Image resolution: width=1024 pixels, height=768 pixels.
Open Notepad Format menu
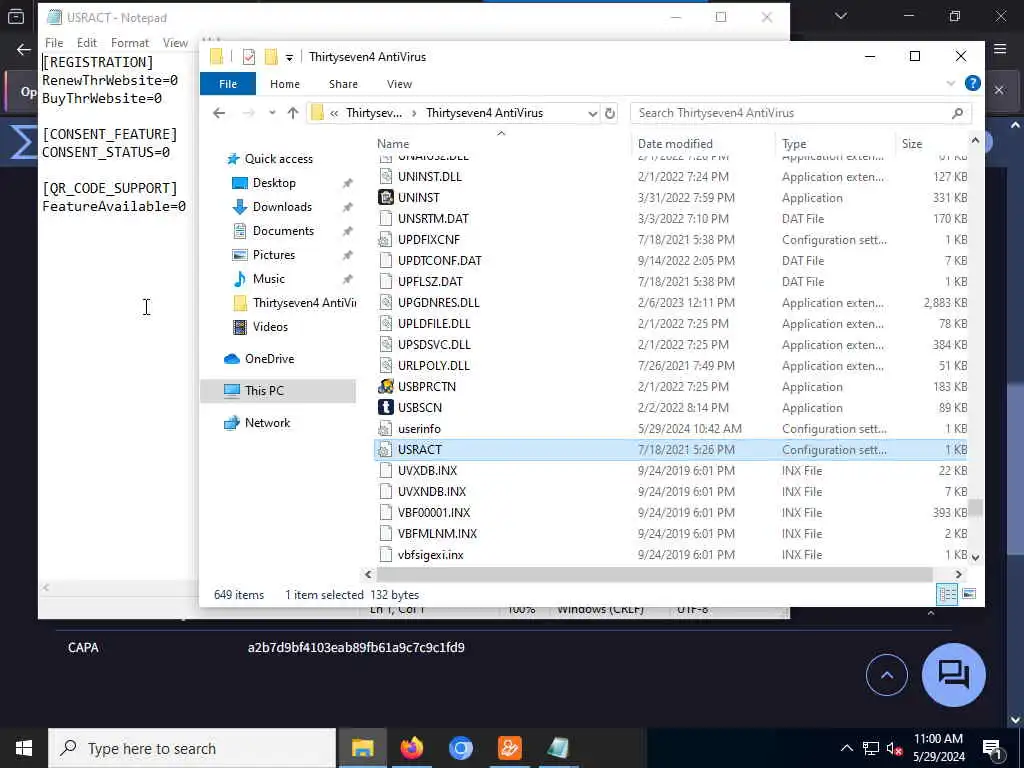point(130,42)
